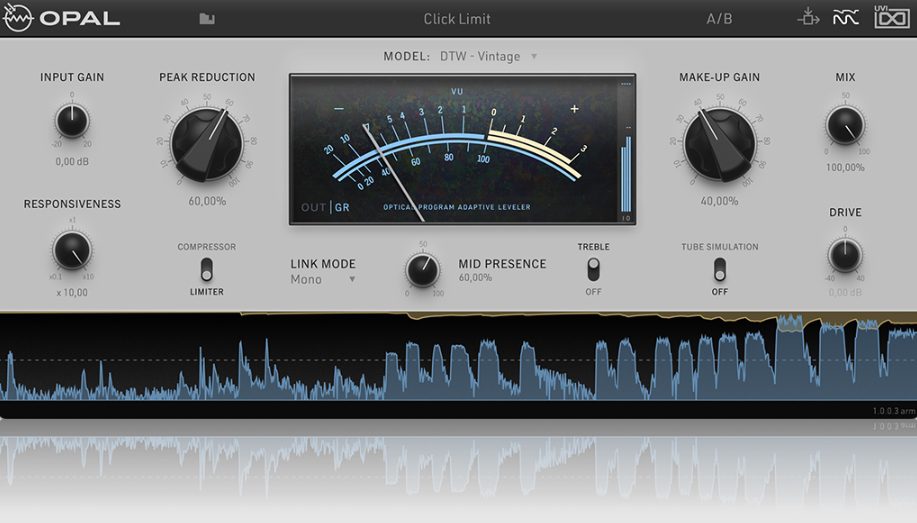Click the Mid Presence knob
Image resolution: width=917 pixels, height=523 pixels.
422,269
